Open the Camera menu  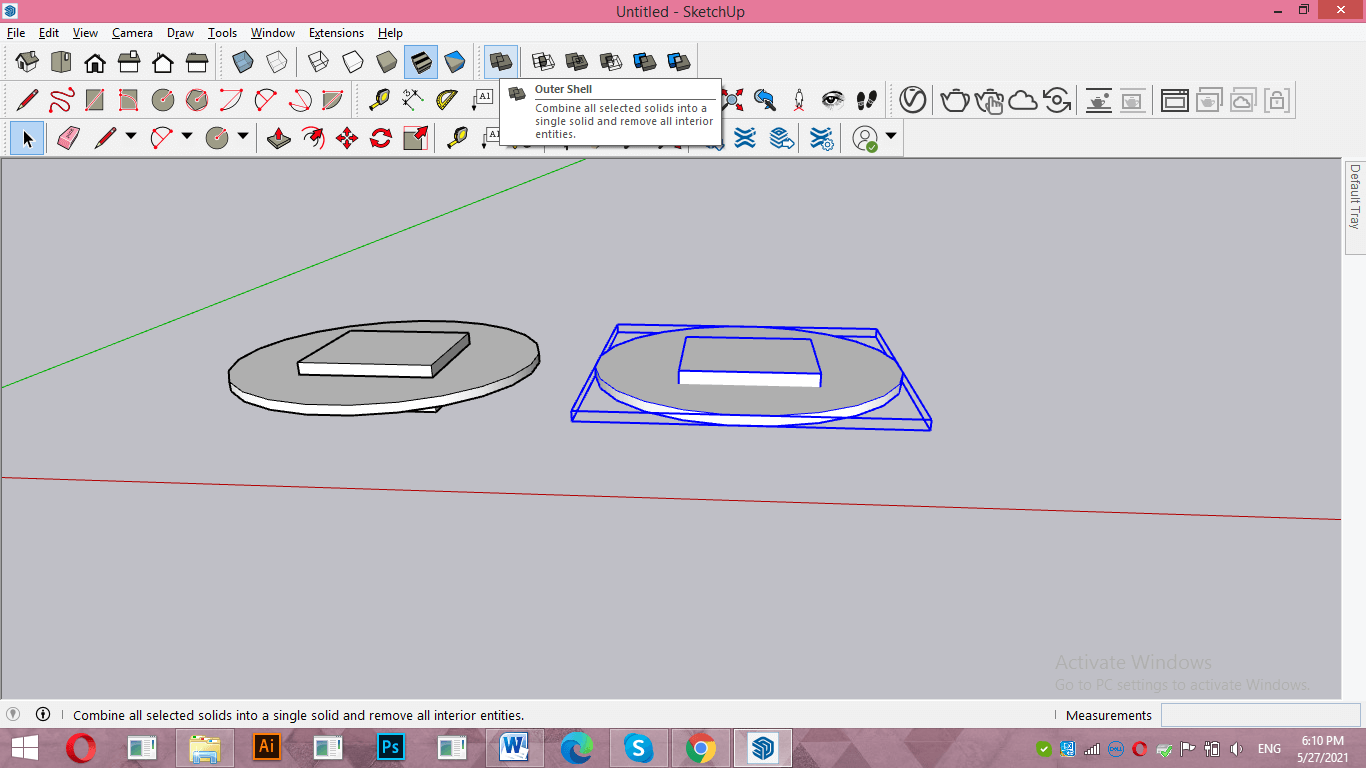[132, 33]
